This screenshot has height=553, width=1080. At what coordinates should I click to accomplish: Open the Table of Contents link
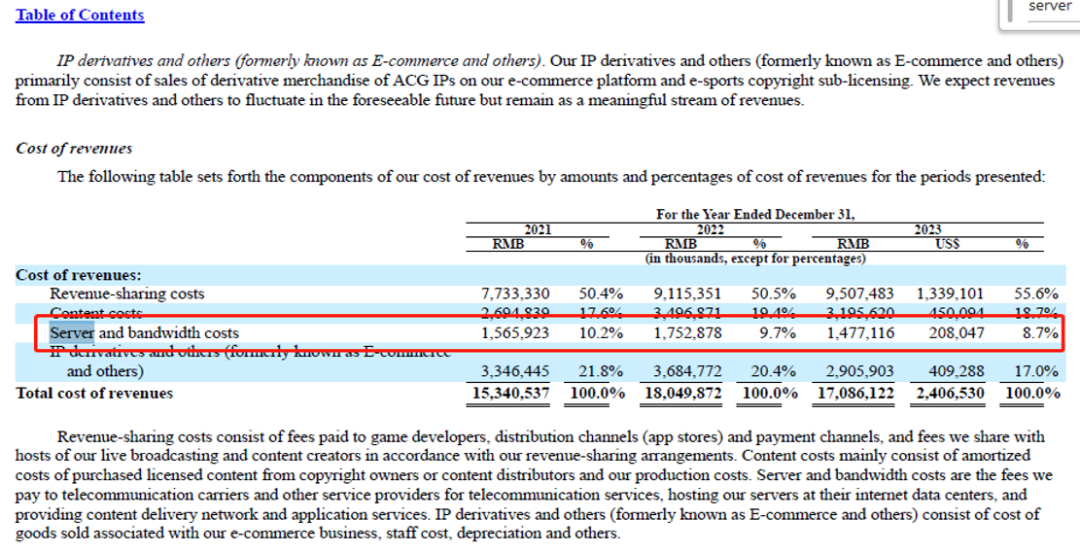pyautogui.click(x=80, y=15)
